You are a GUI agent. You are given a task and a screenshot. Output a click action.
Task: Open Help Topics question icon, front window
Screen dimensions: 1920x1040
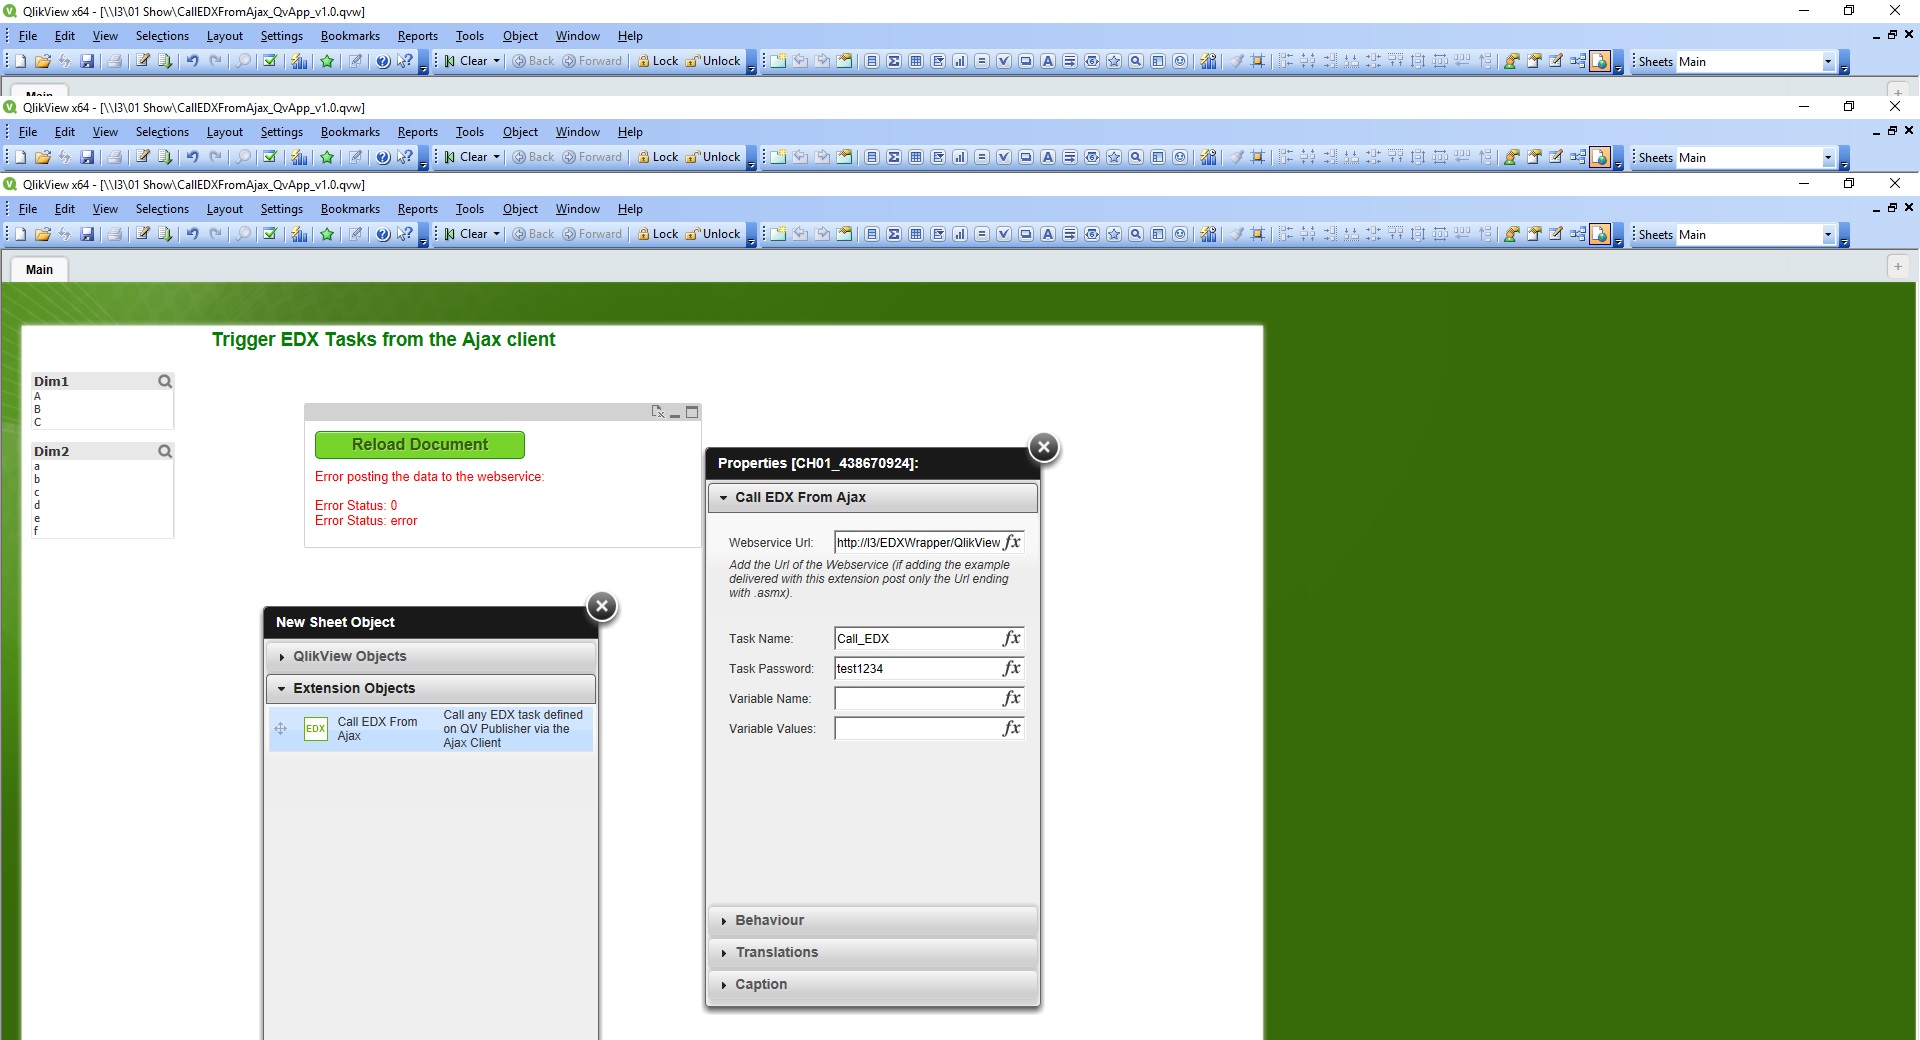point(383,234)
